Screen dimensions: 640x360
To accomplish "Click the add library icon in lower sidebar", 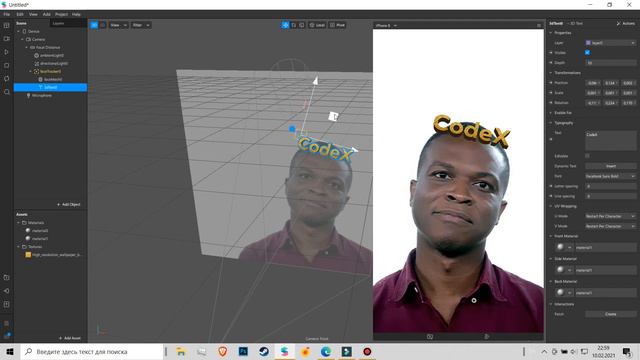I will [x=7, y=304].
